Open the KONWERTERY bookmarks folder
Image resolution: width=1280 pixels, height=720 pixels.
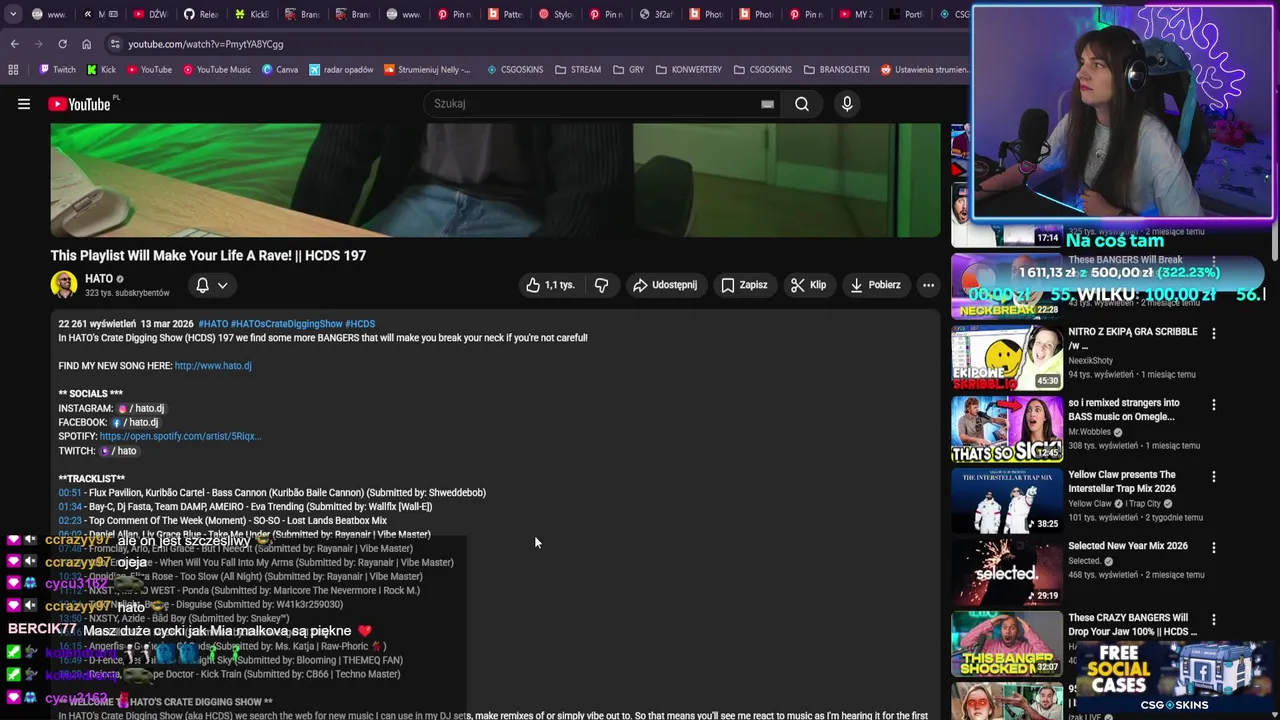pyautogui.click(x=689, y=70)
